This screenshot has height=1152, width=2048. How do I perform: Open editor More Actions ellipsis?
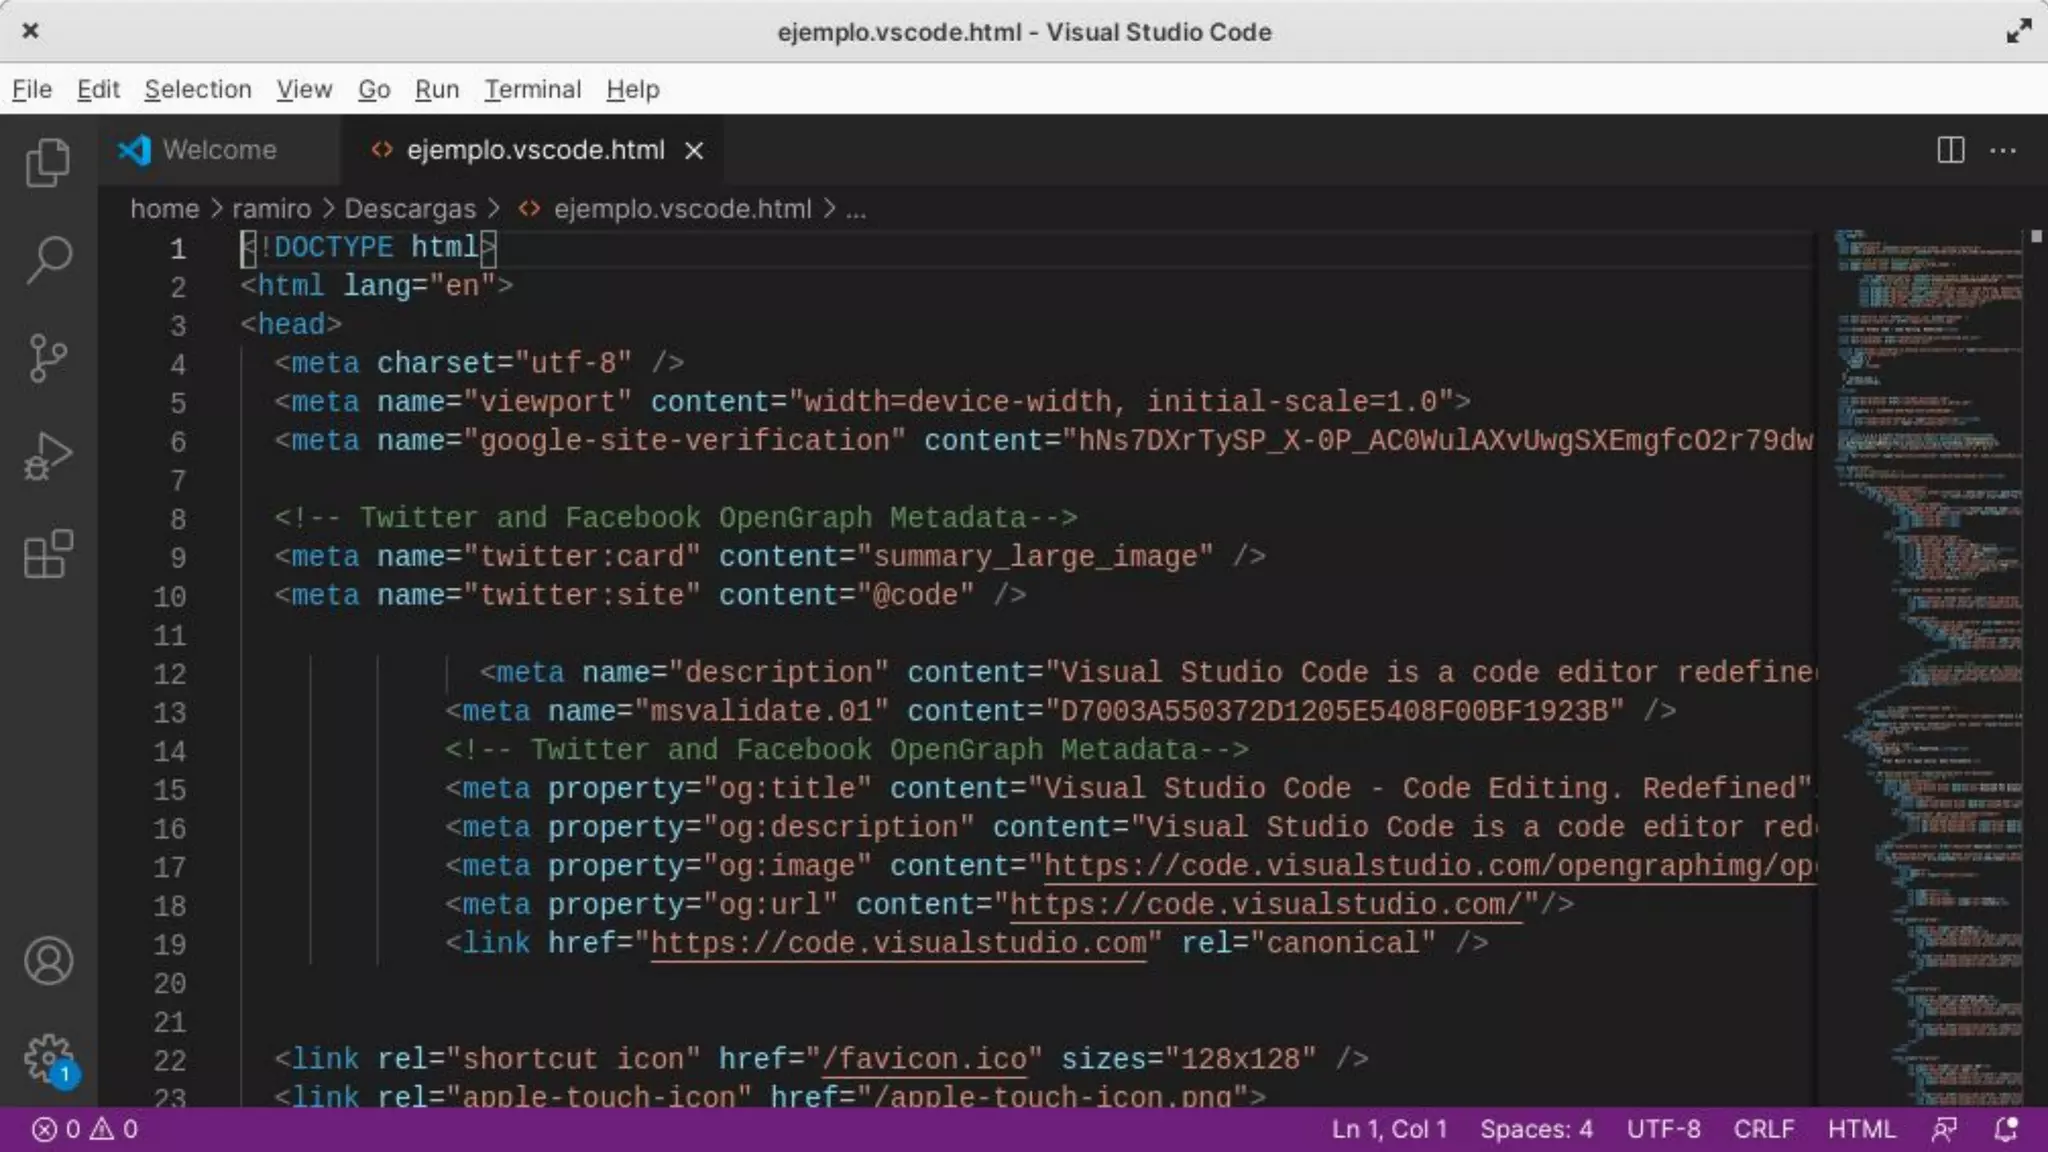click(x=2003, y=150)
